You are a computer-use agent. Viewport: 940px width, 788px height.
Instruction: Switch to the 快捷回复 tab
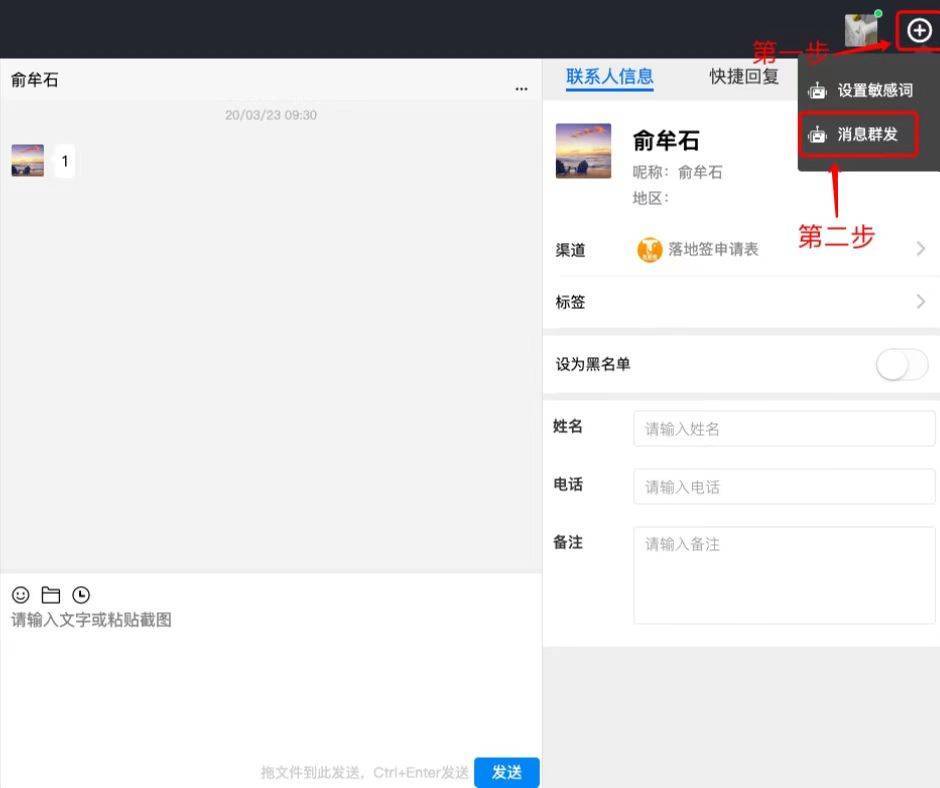click(x=743, y=78)
